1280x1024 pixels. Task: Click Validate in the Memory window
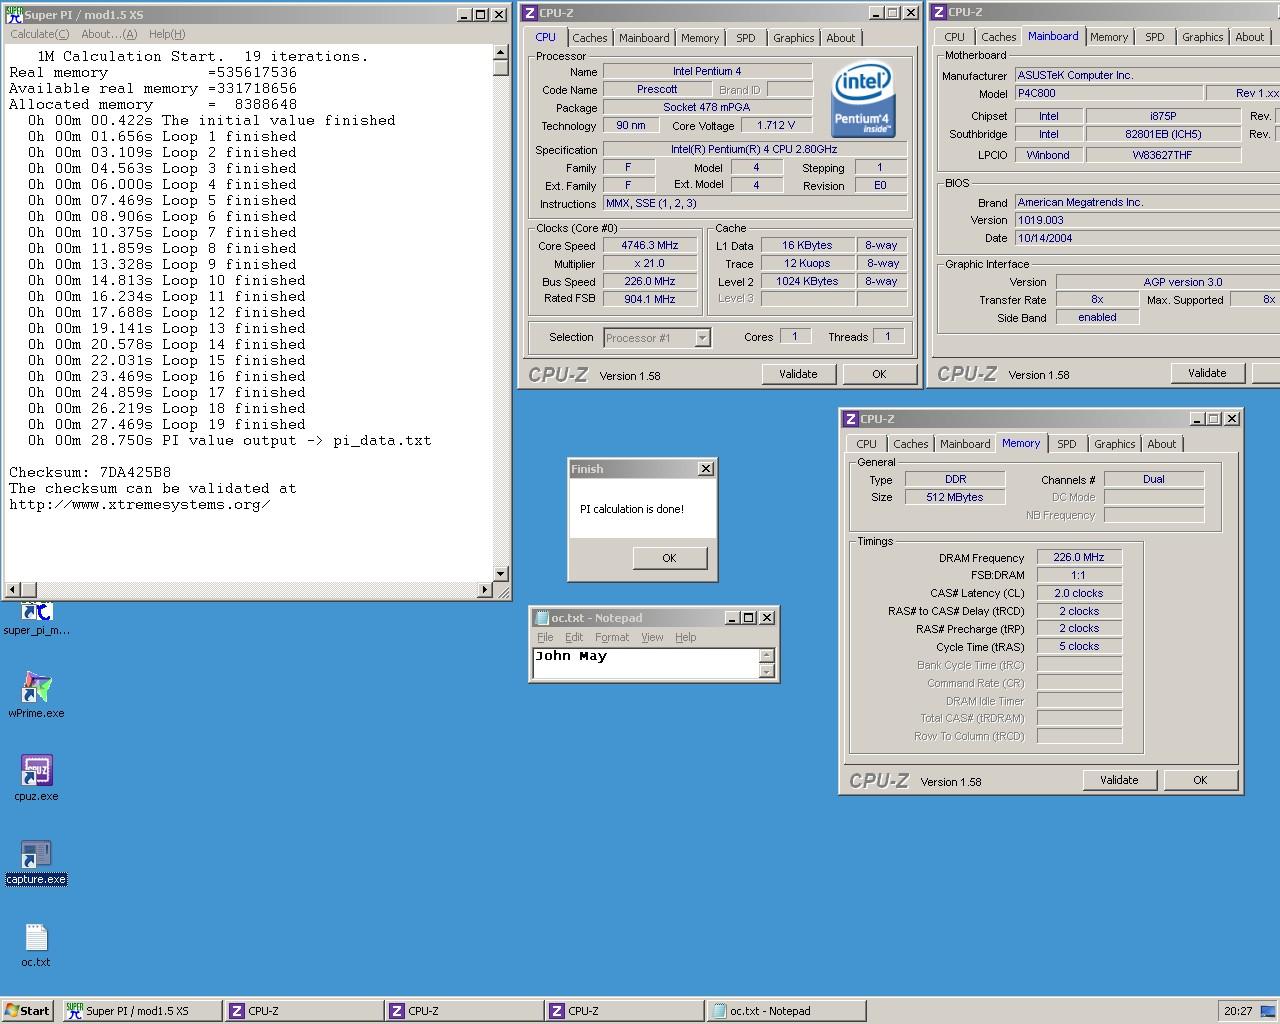pyautogui.click(x=1119, y=780)
